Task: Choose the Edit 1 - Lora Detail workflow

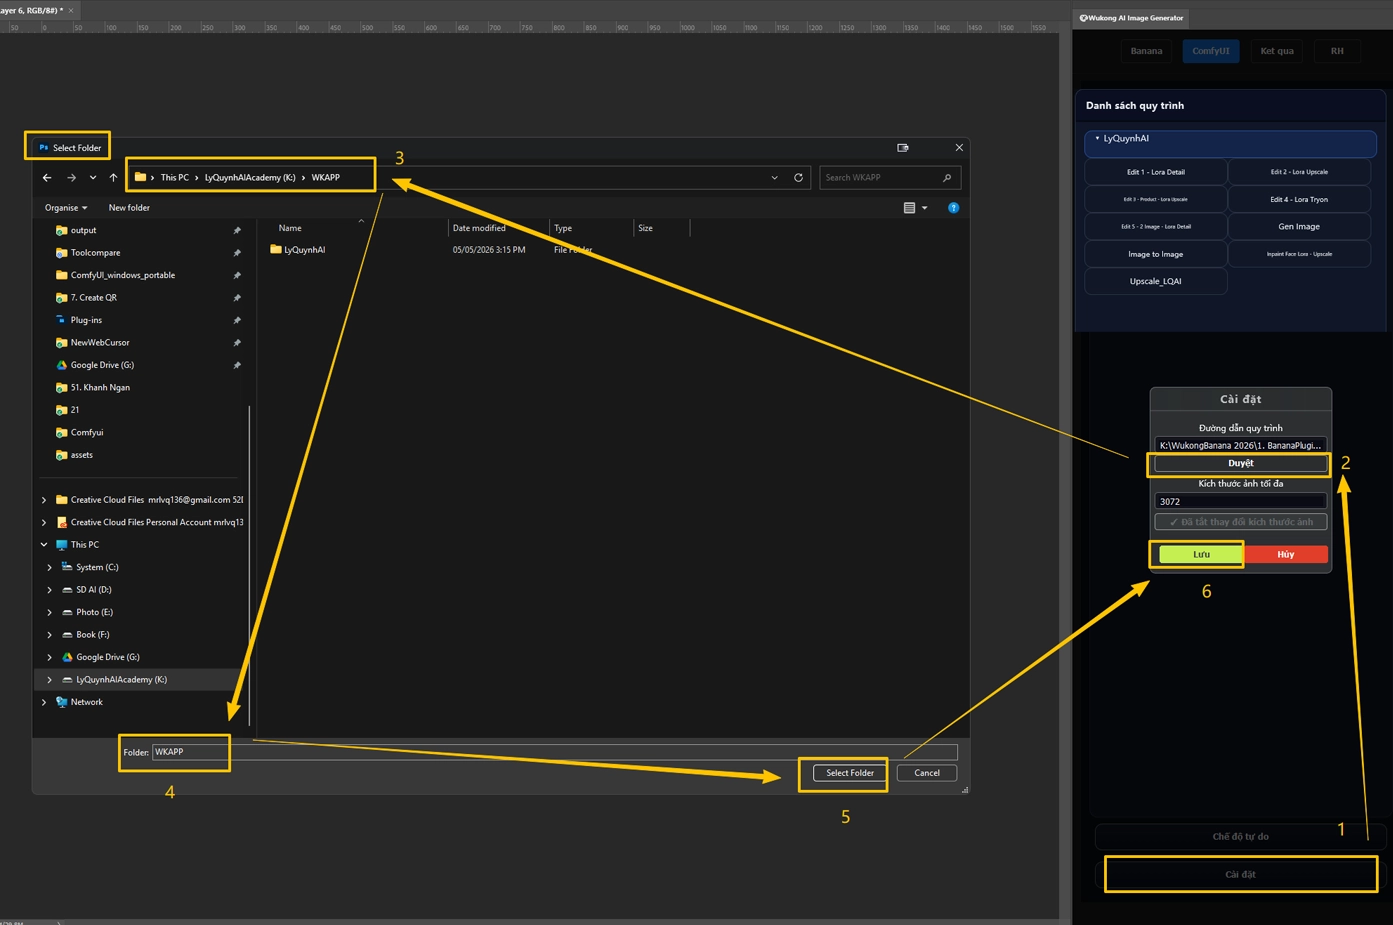Action: [1156, 172]
